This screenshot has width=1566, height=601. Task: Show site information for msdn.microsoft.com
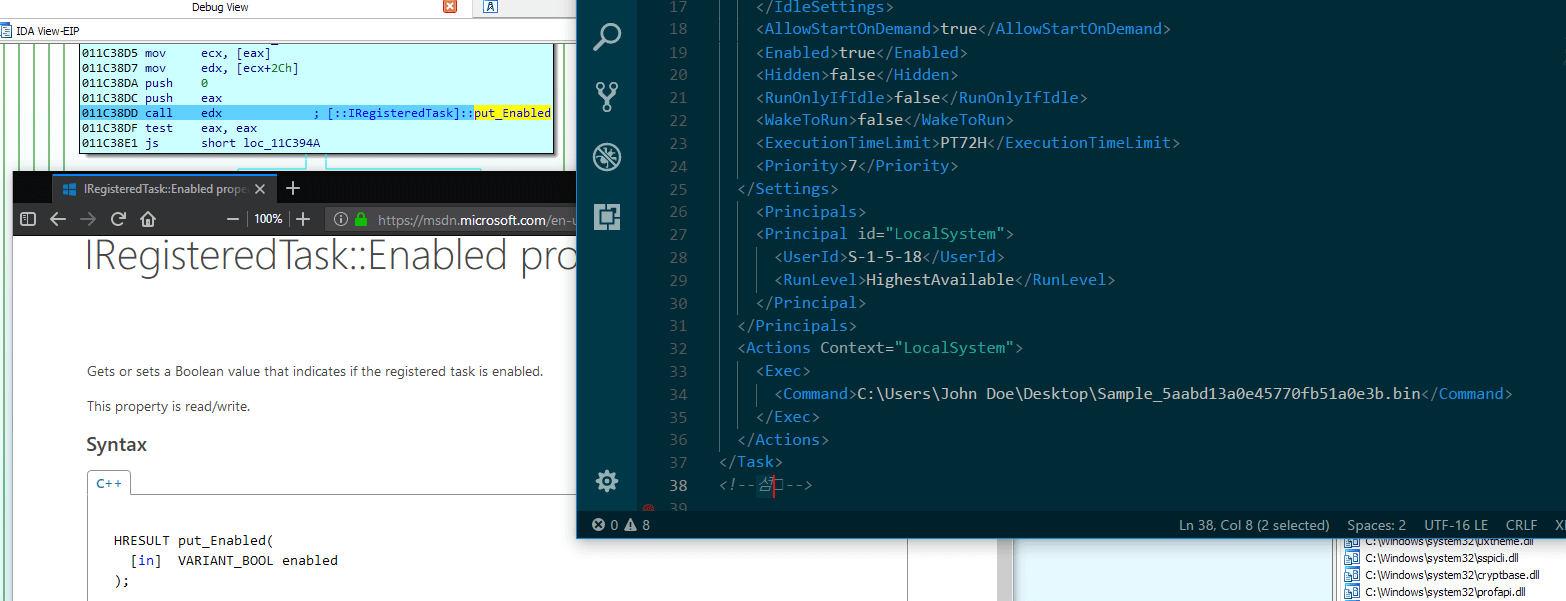tap(341, 219)
